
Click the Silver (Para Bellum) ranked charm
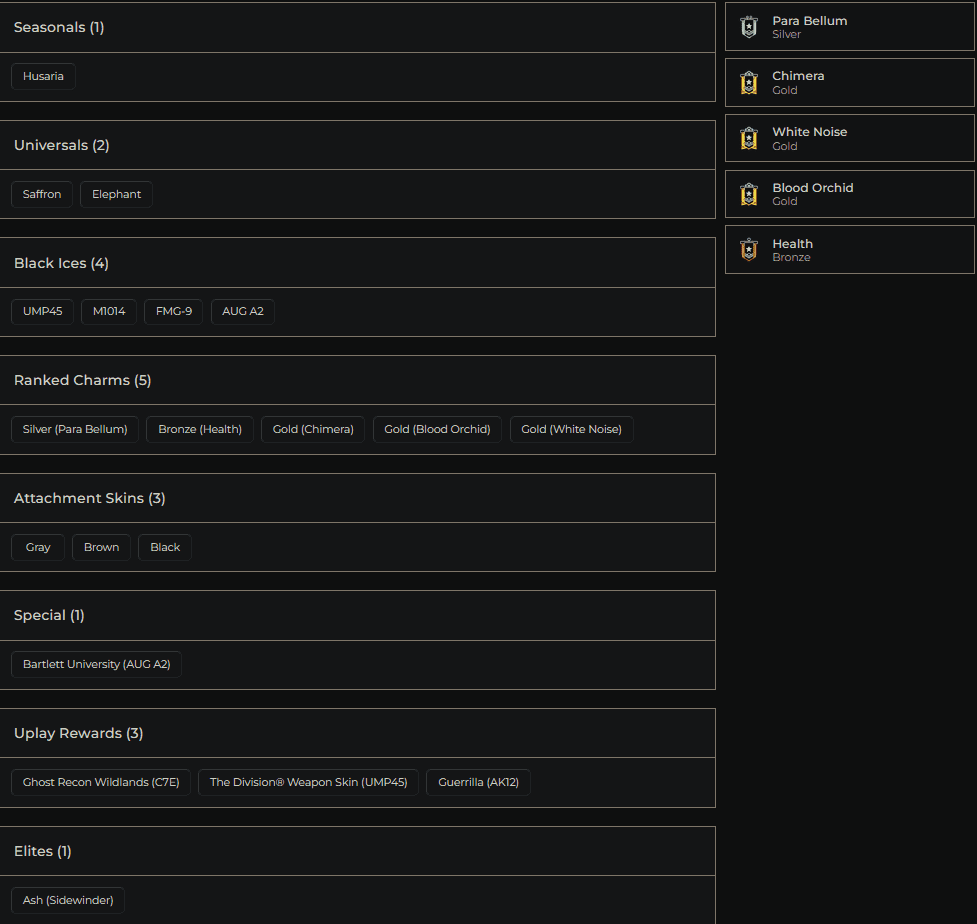click(74, 429)
